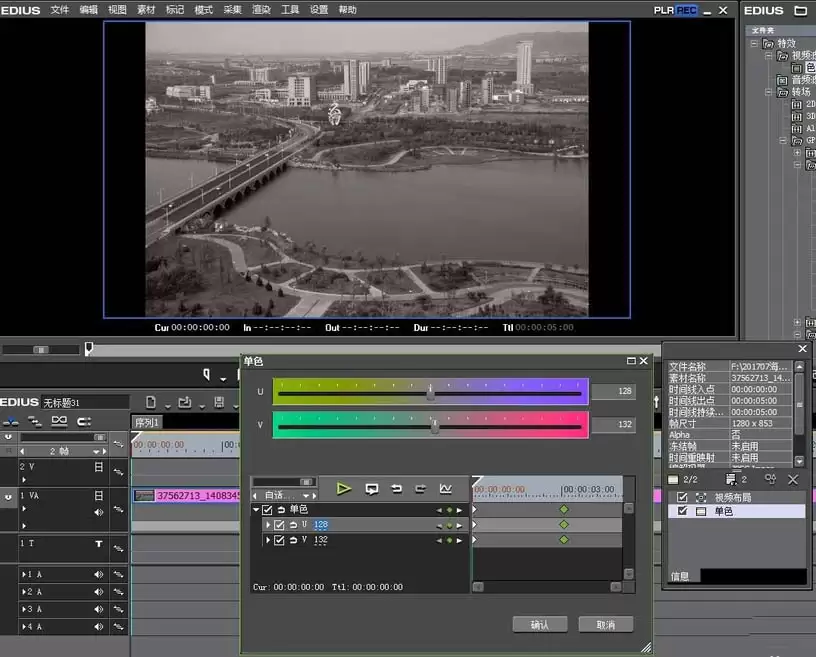Collapse the 单色 parameter group triangle

[256, 510]
